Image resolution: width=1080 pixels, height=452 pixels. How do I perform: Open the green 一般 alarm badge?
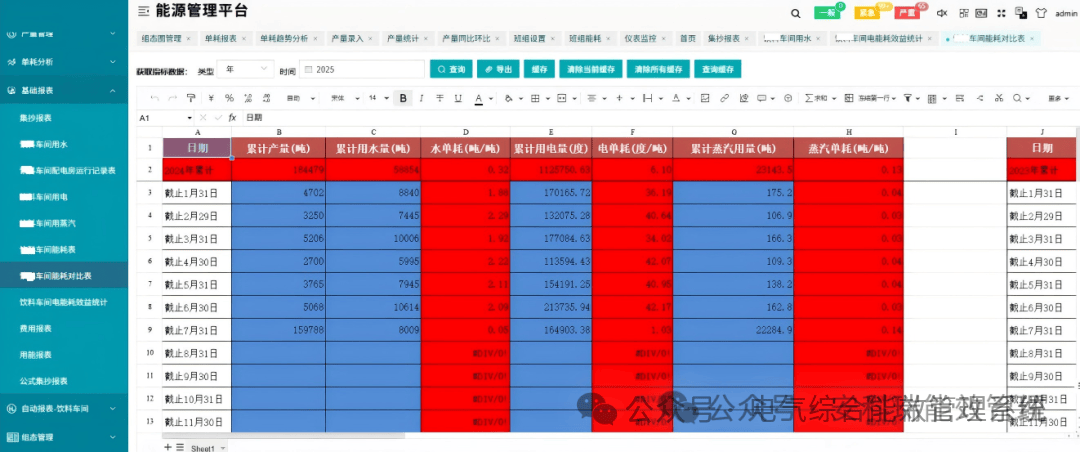(829, 12)
